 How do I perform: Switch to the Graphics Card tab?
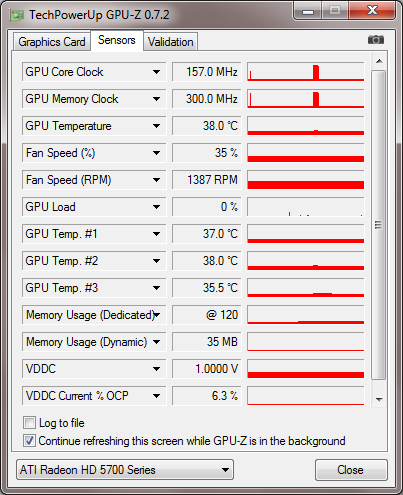coord(52,42)
